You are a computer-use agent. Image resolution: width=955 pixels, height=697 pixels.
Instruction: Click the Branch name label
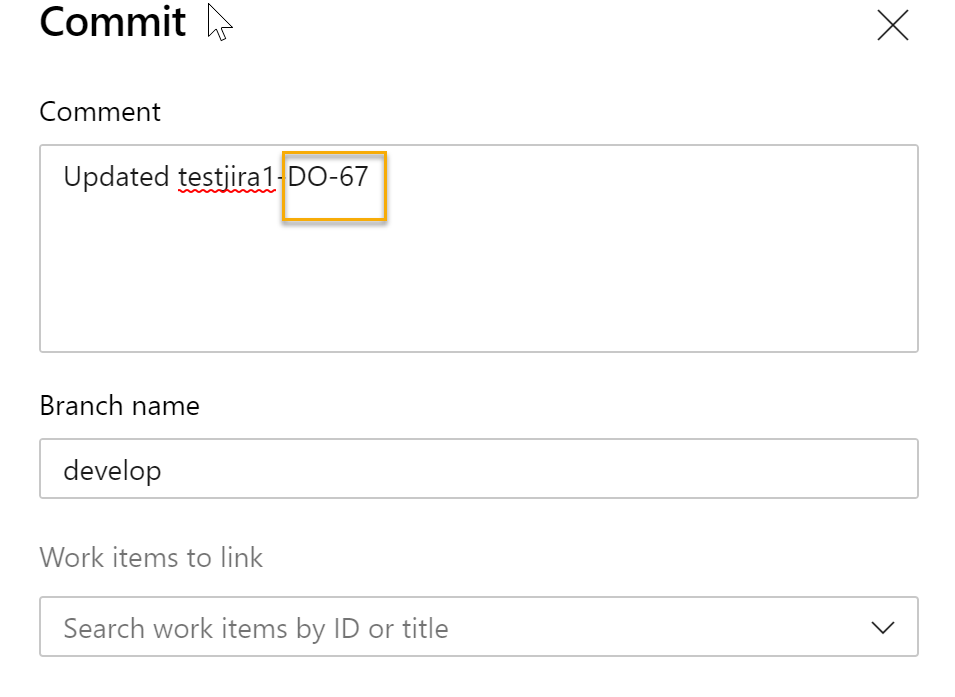coord(119,406)
